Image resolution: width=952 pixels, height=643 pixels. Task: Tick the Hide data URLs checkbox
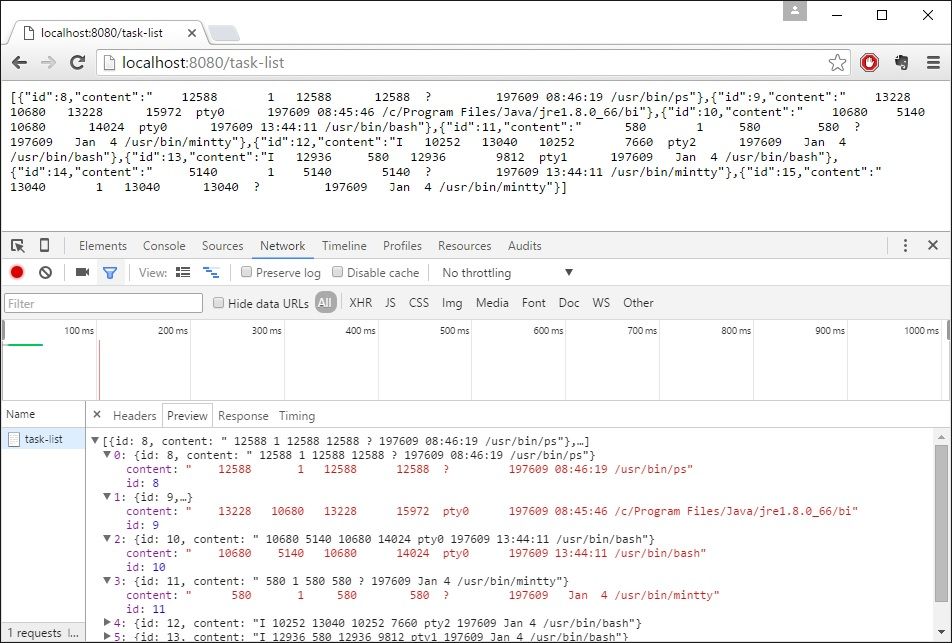pyautogui.click(x=218, y=303)
